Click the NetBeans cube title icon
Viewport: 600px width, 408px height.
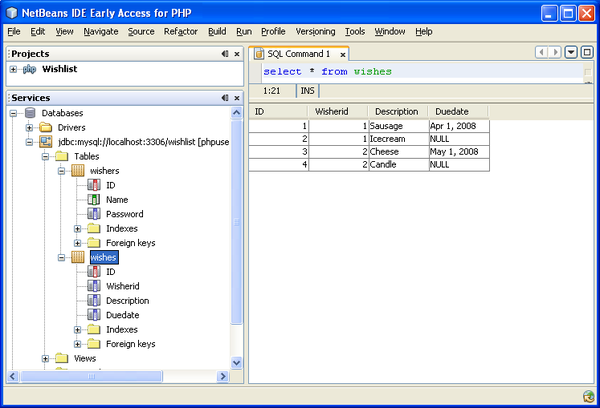point(11,13)
